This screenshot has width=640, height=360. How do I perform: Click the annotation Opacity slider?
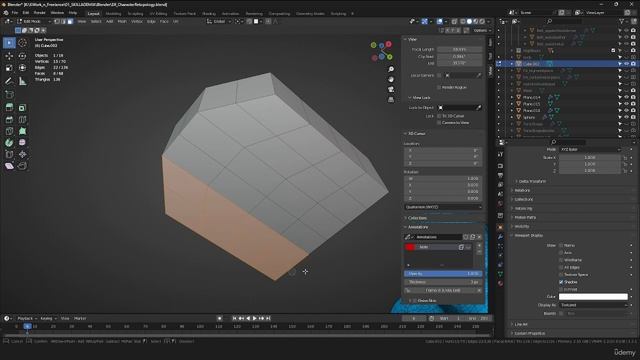point(443,274)
